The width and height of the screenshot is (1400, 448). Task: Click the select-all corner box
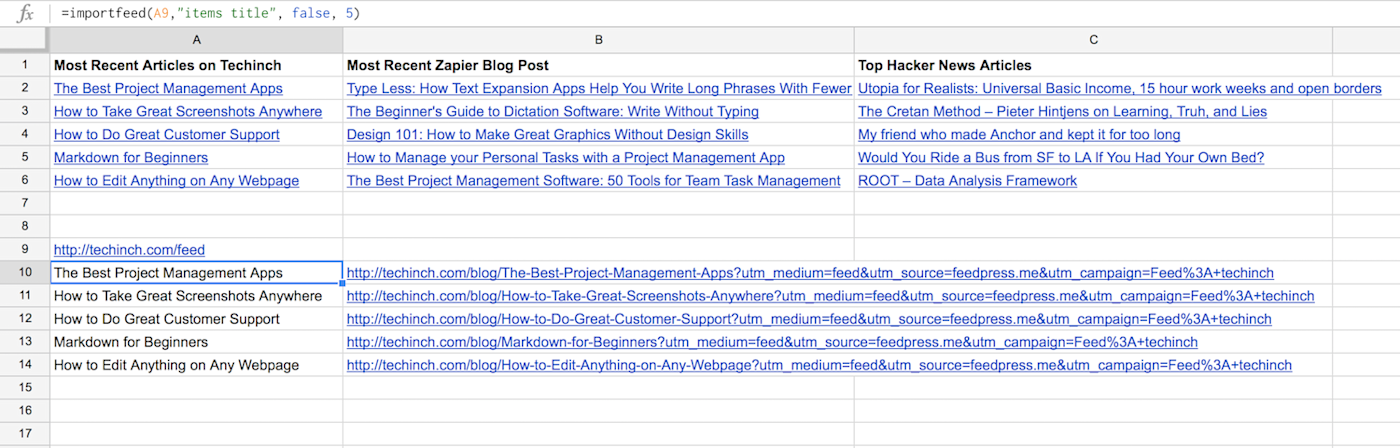(x=25, y=40)
